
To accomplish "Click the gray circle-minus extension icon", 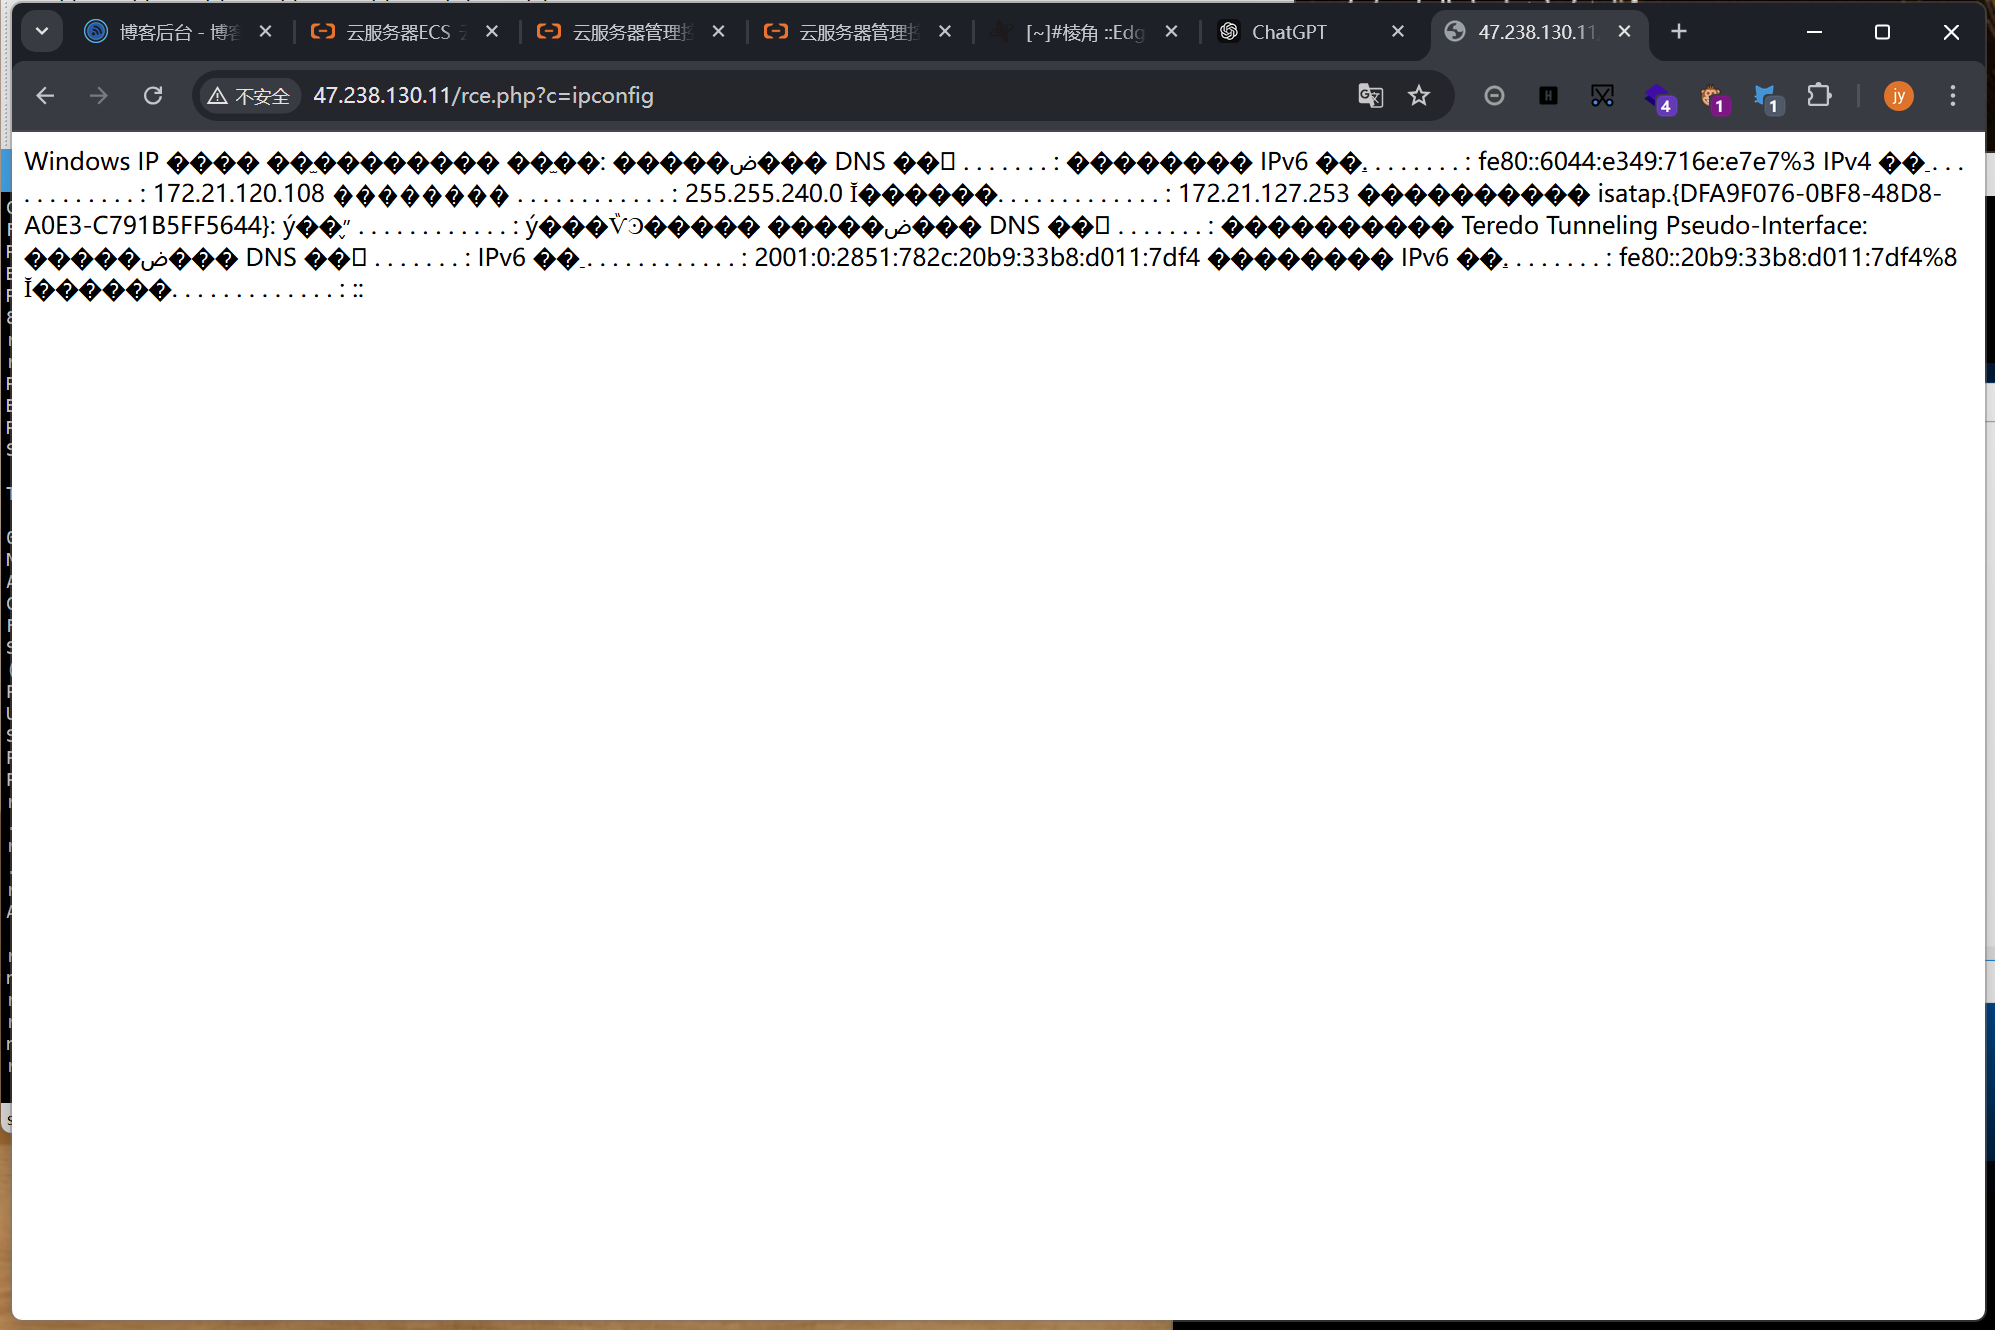I will click(x=1494, y=96).
